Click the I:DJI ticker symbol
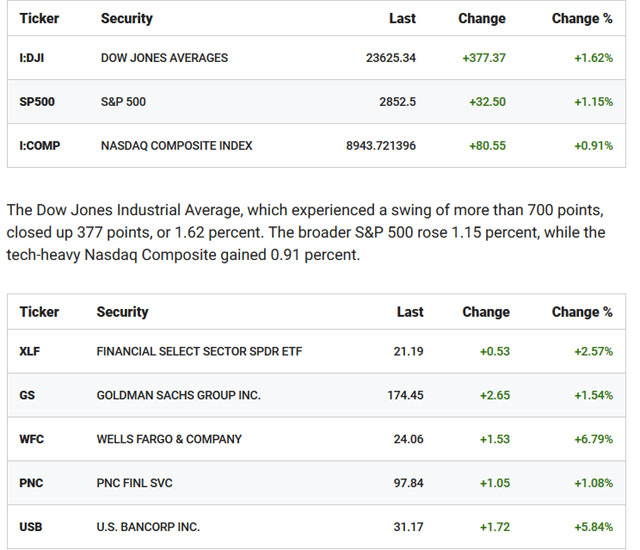The height and width of the screenshot is (550, 640). [x=32, y=58]
